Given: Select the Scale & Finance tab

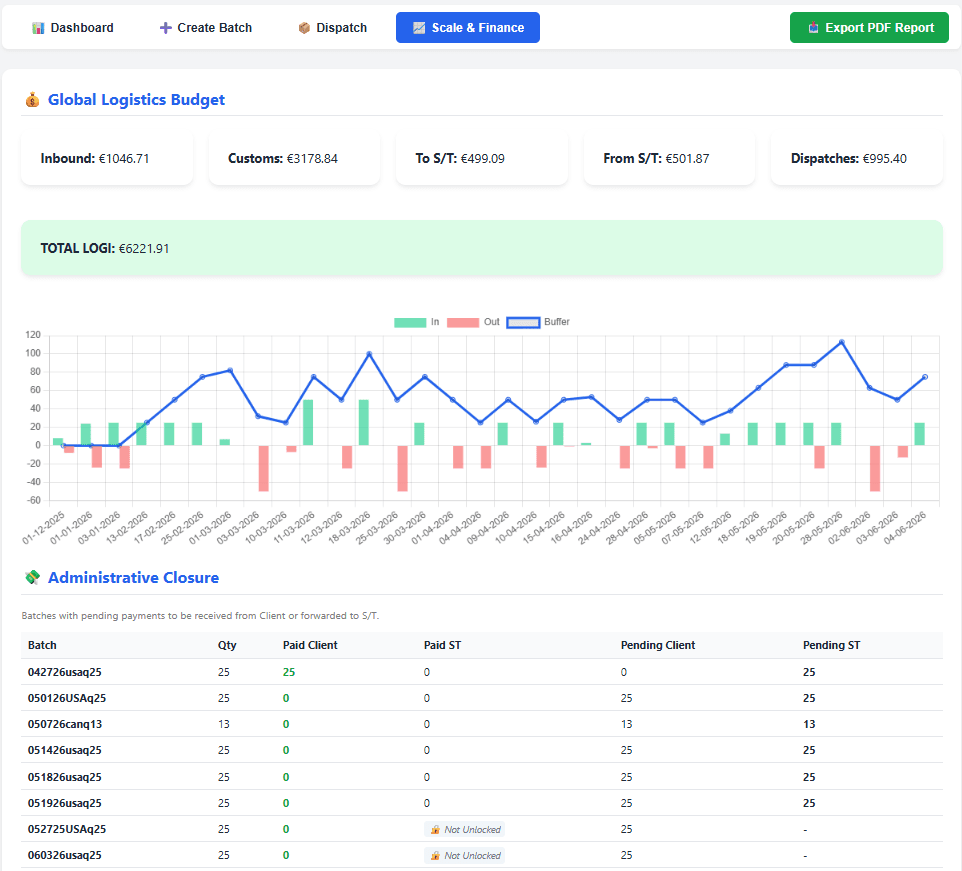Looking at the screenshot, I should [x=468, y=28].
